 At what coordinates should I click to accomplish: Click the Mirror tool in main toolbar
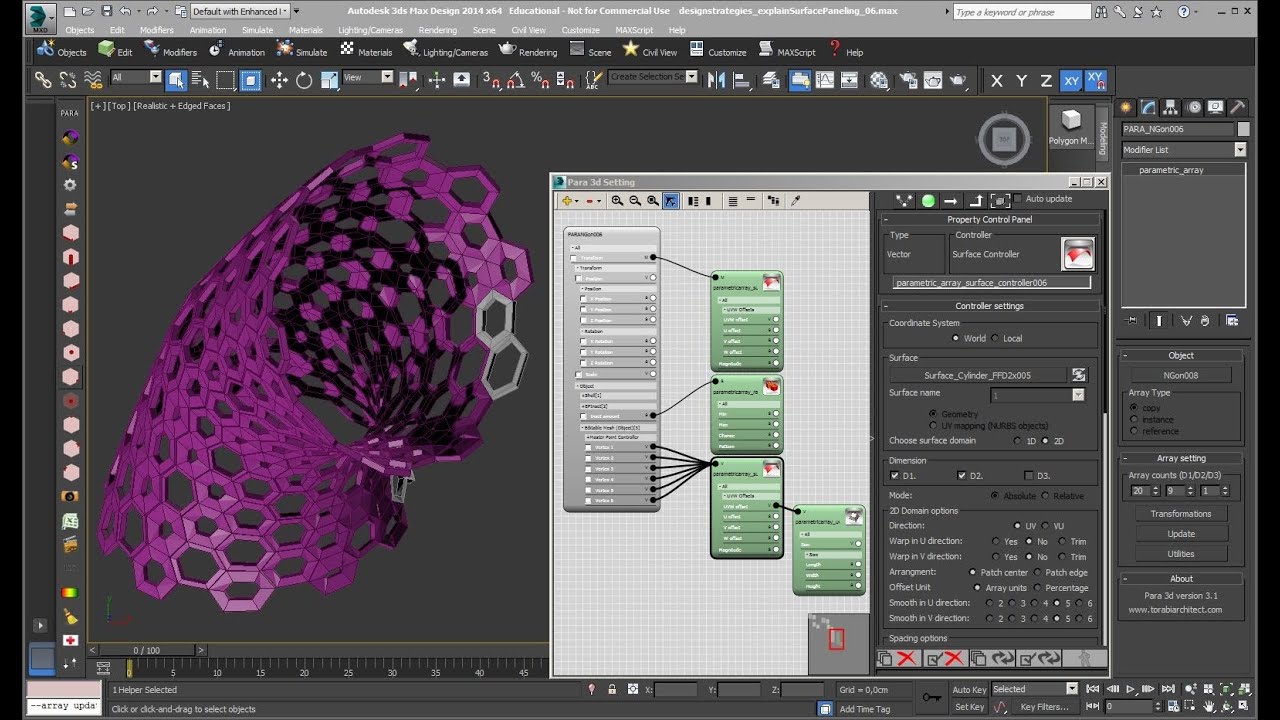717,80
